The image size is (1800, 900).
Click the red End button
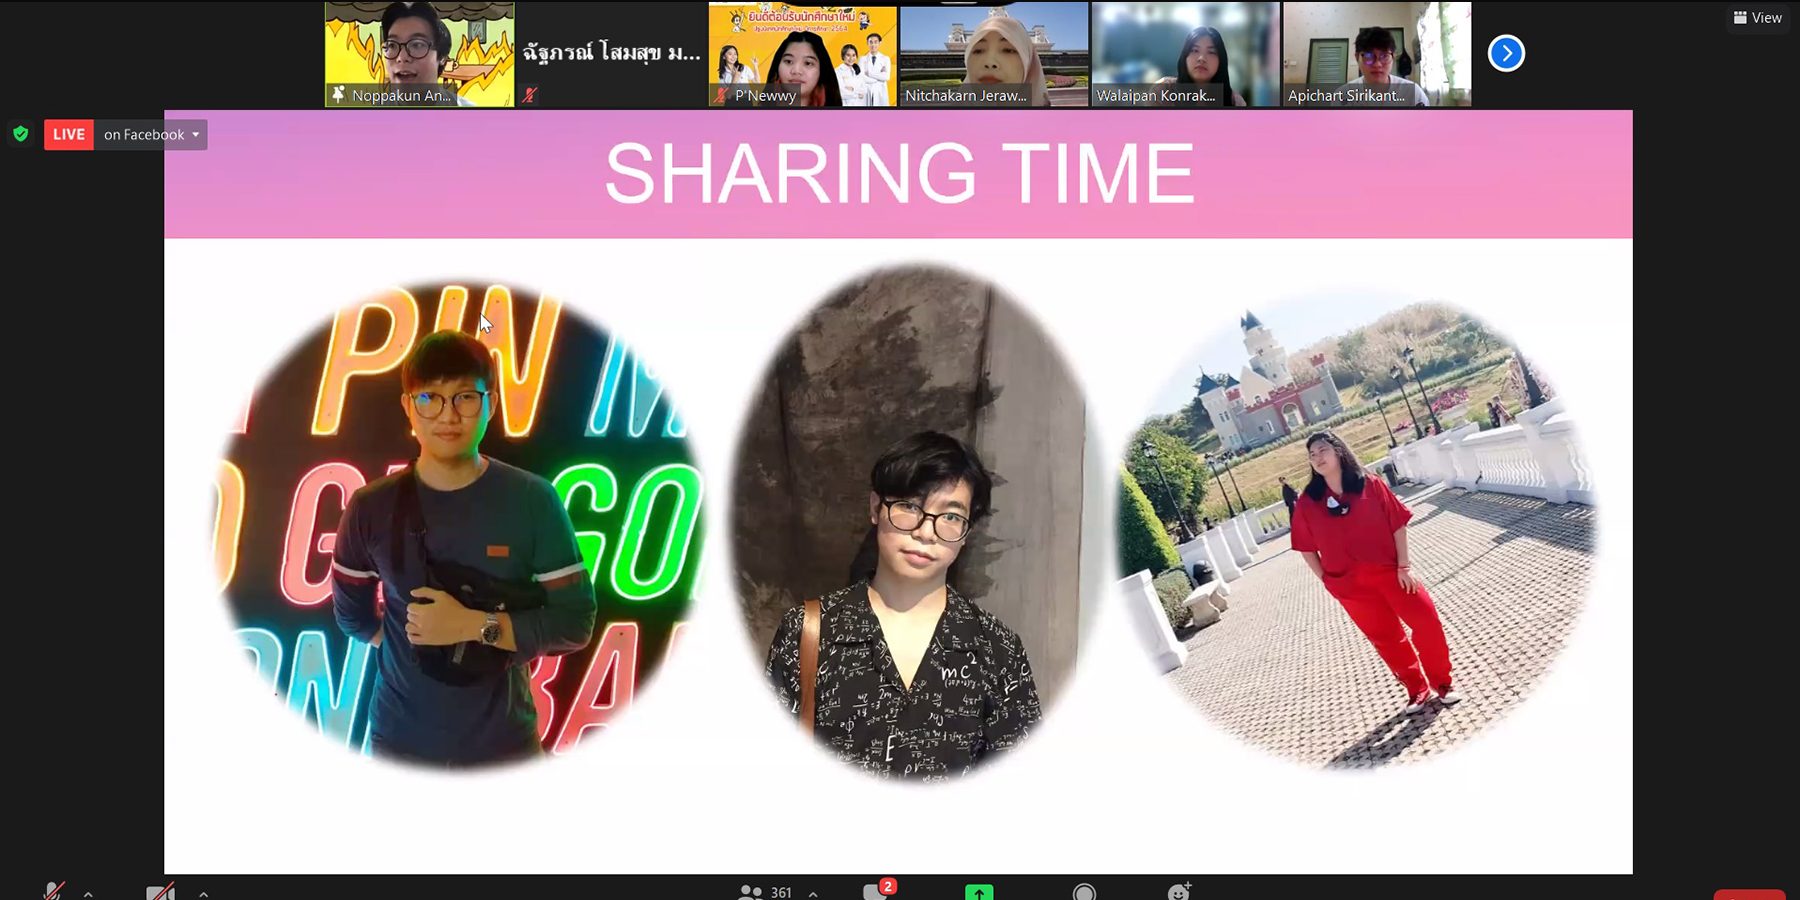coord(1749,894)
